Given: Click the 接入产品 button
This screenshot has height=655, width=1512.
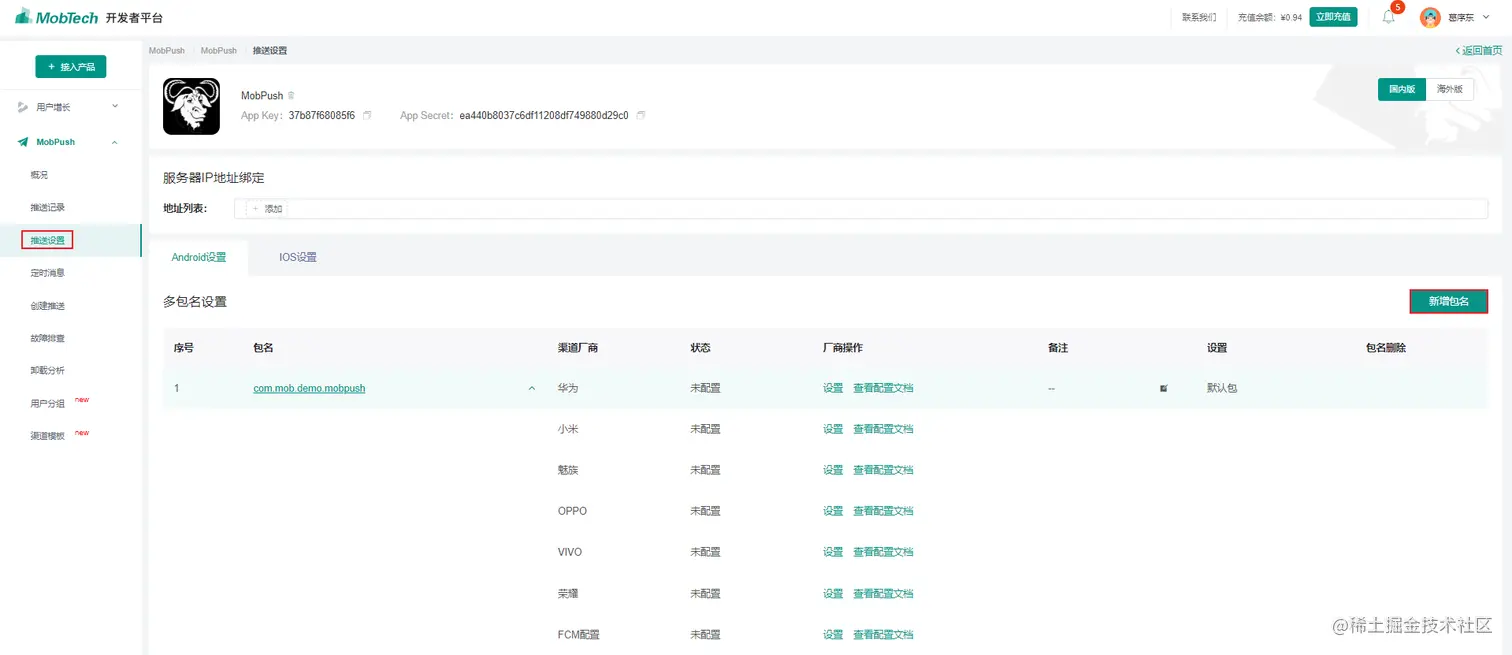Looking at the screenshot, I should pyautogui.click(x=71, y=66).
